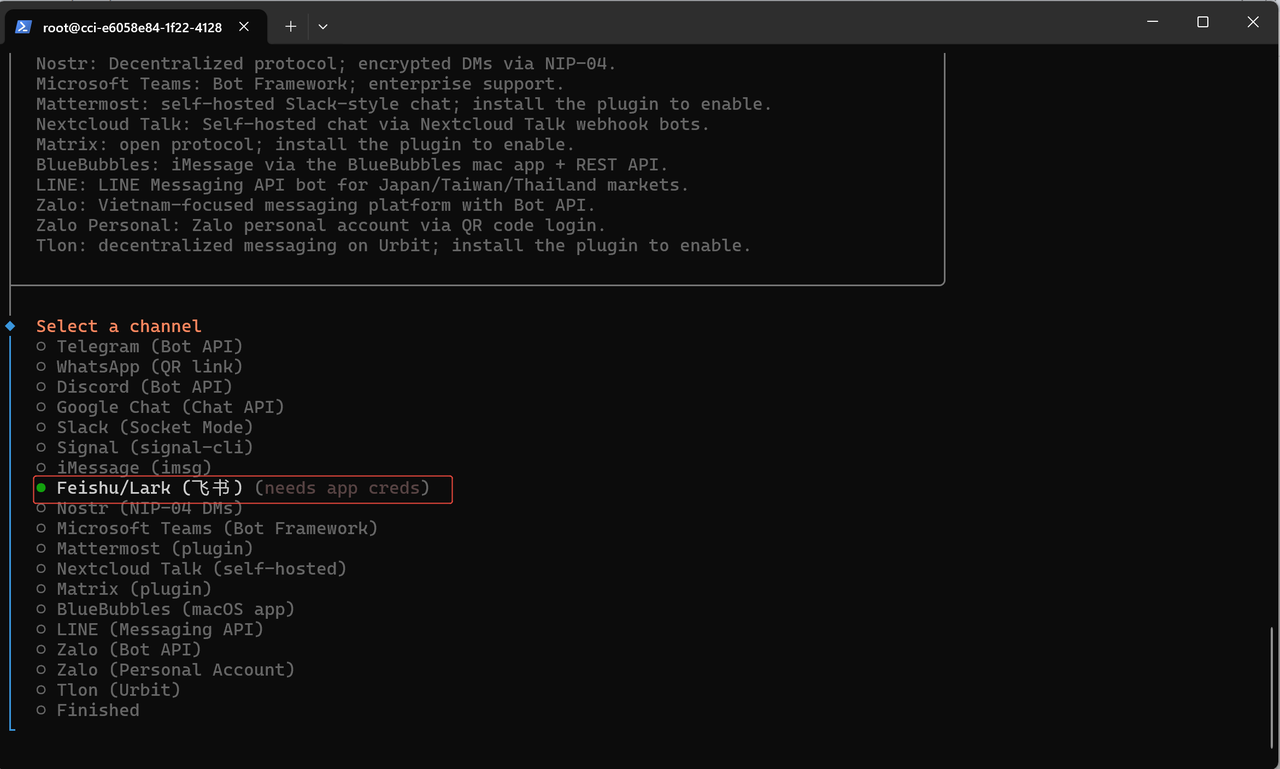Select Zalo (Personal Account) option

point(175,669)
